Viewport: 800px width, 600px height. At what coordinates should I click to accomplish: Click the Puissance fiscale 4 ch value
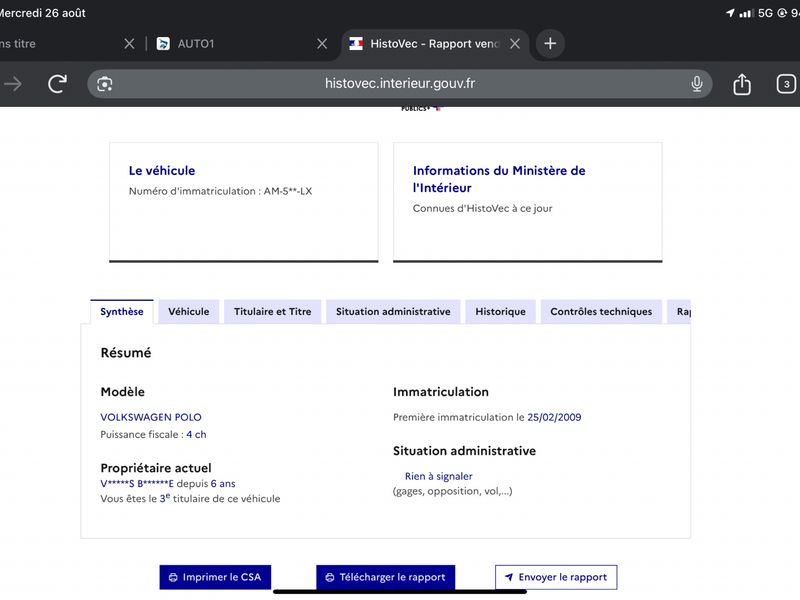click(x=196, y=435)
